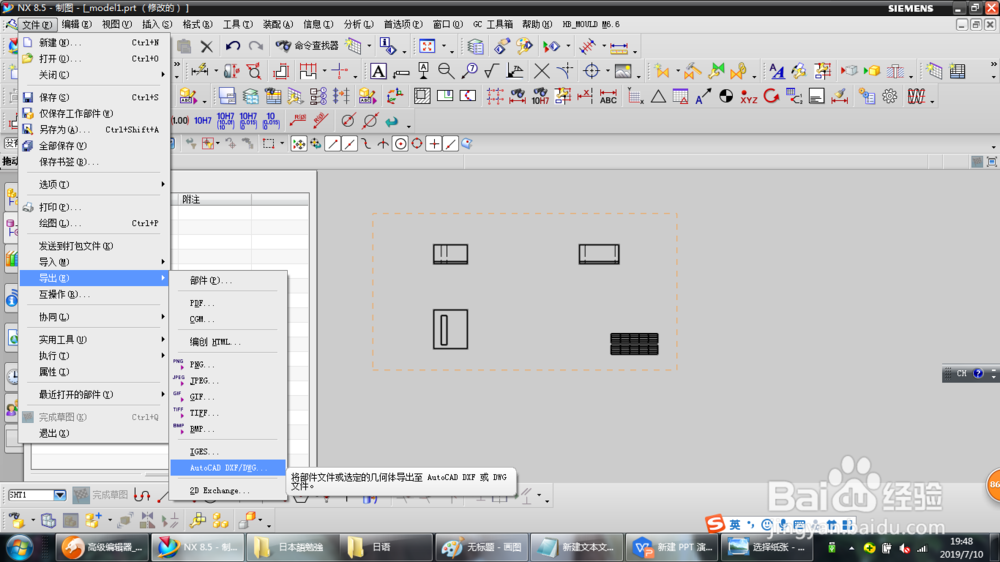Choose PDF in the export submenu
1000x562 pixels.
228,303
